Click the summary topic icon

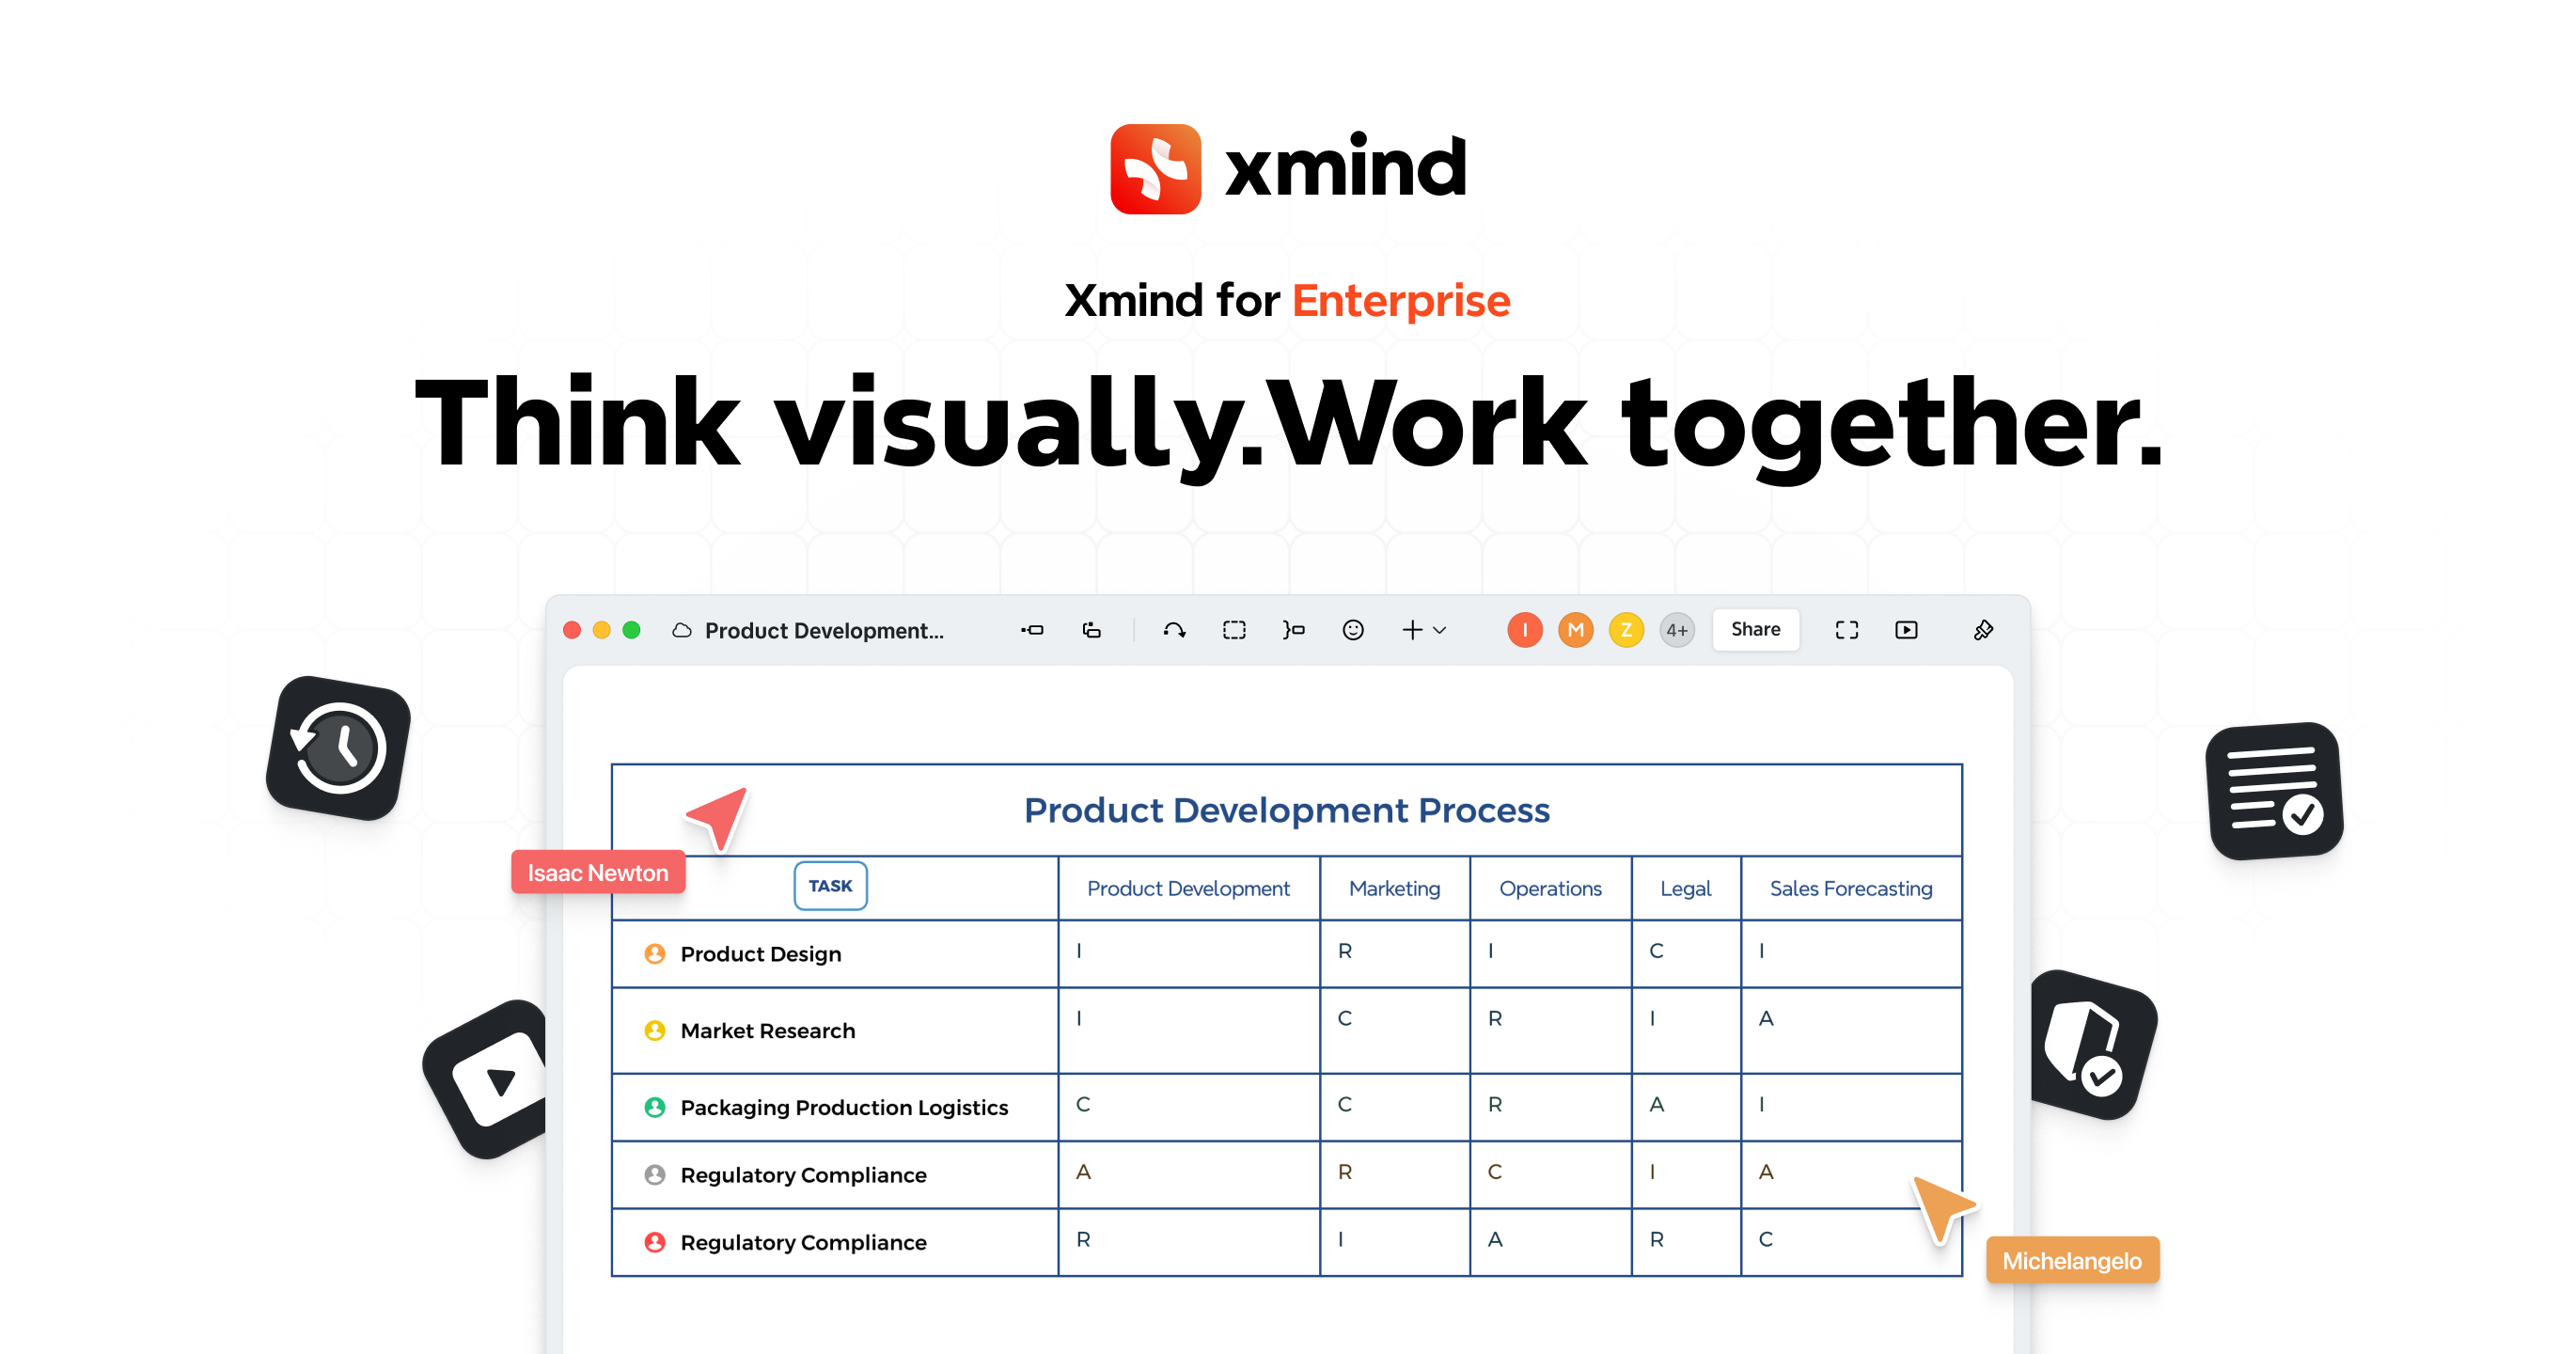click(x=1295, y=630)
